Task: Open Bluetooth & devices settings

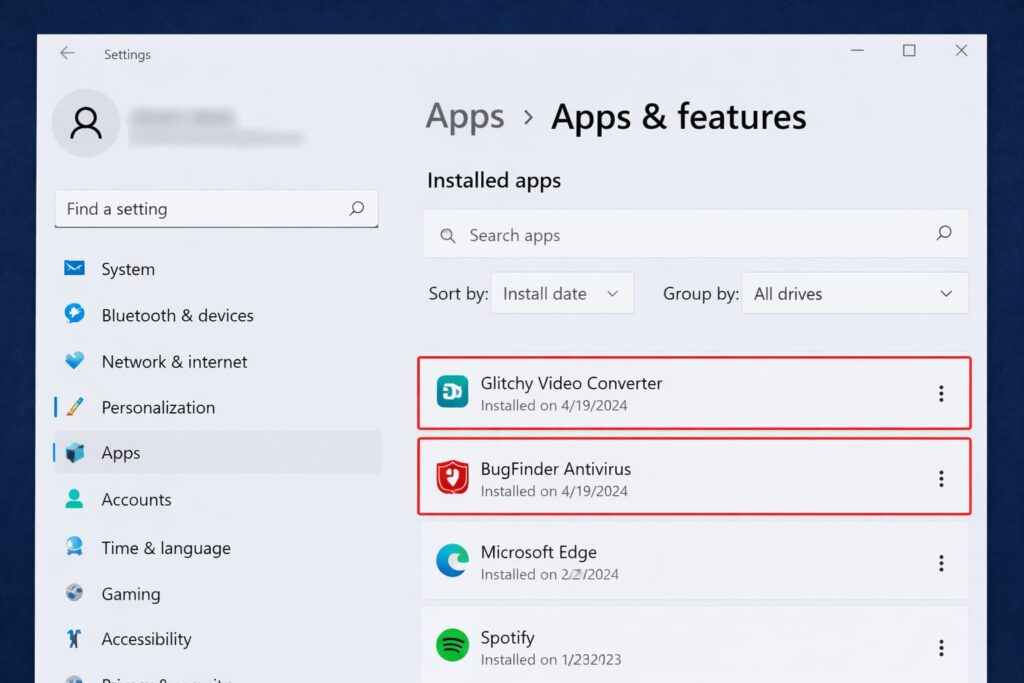Action: 177,315
